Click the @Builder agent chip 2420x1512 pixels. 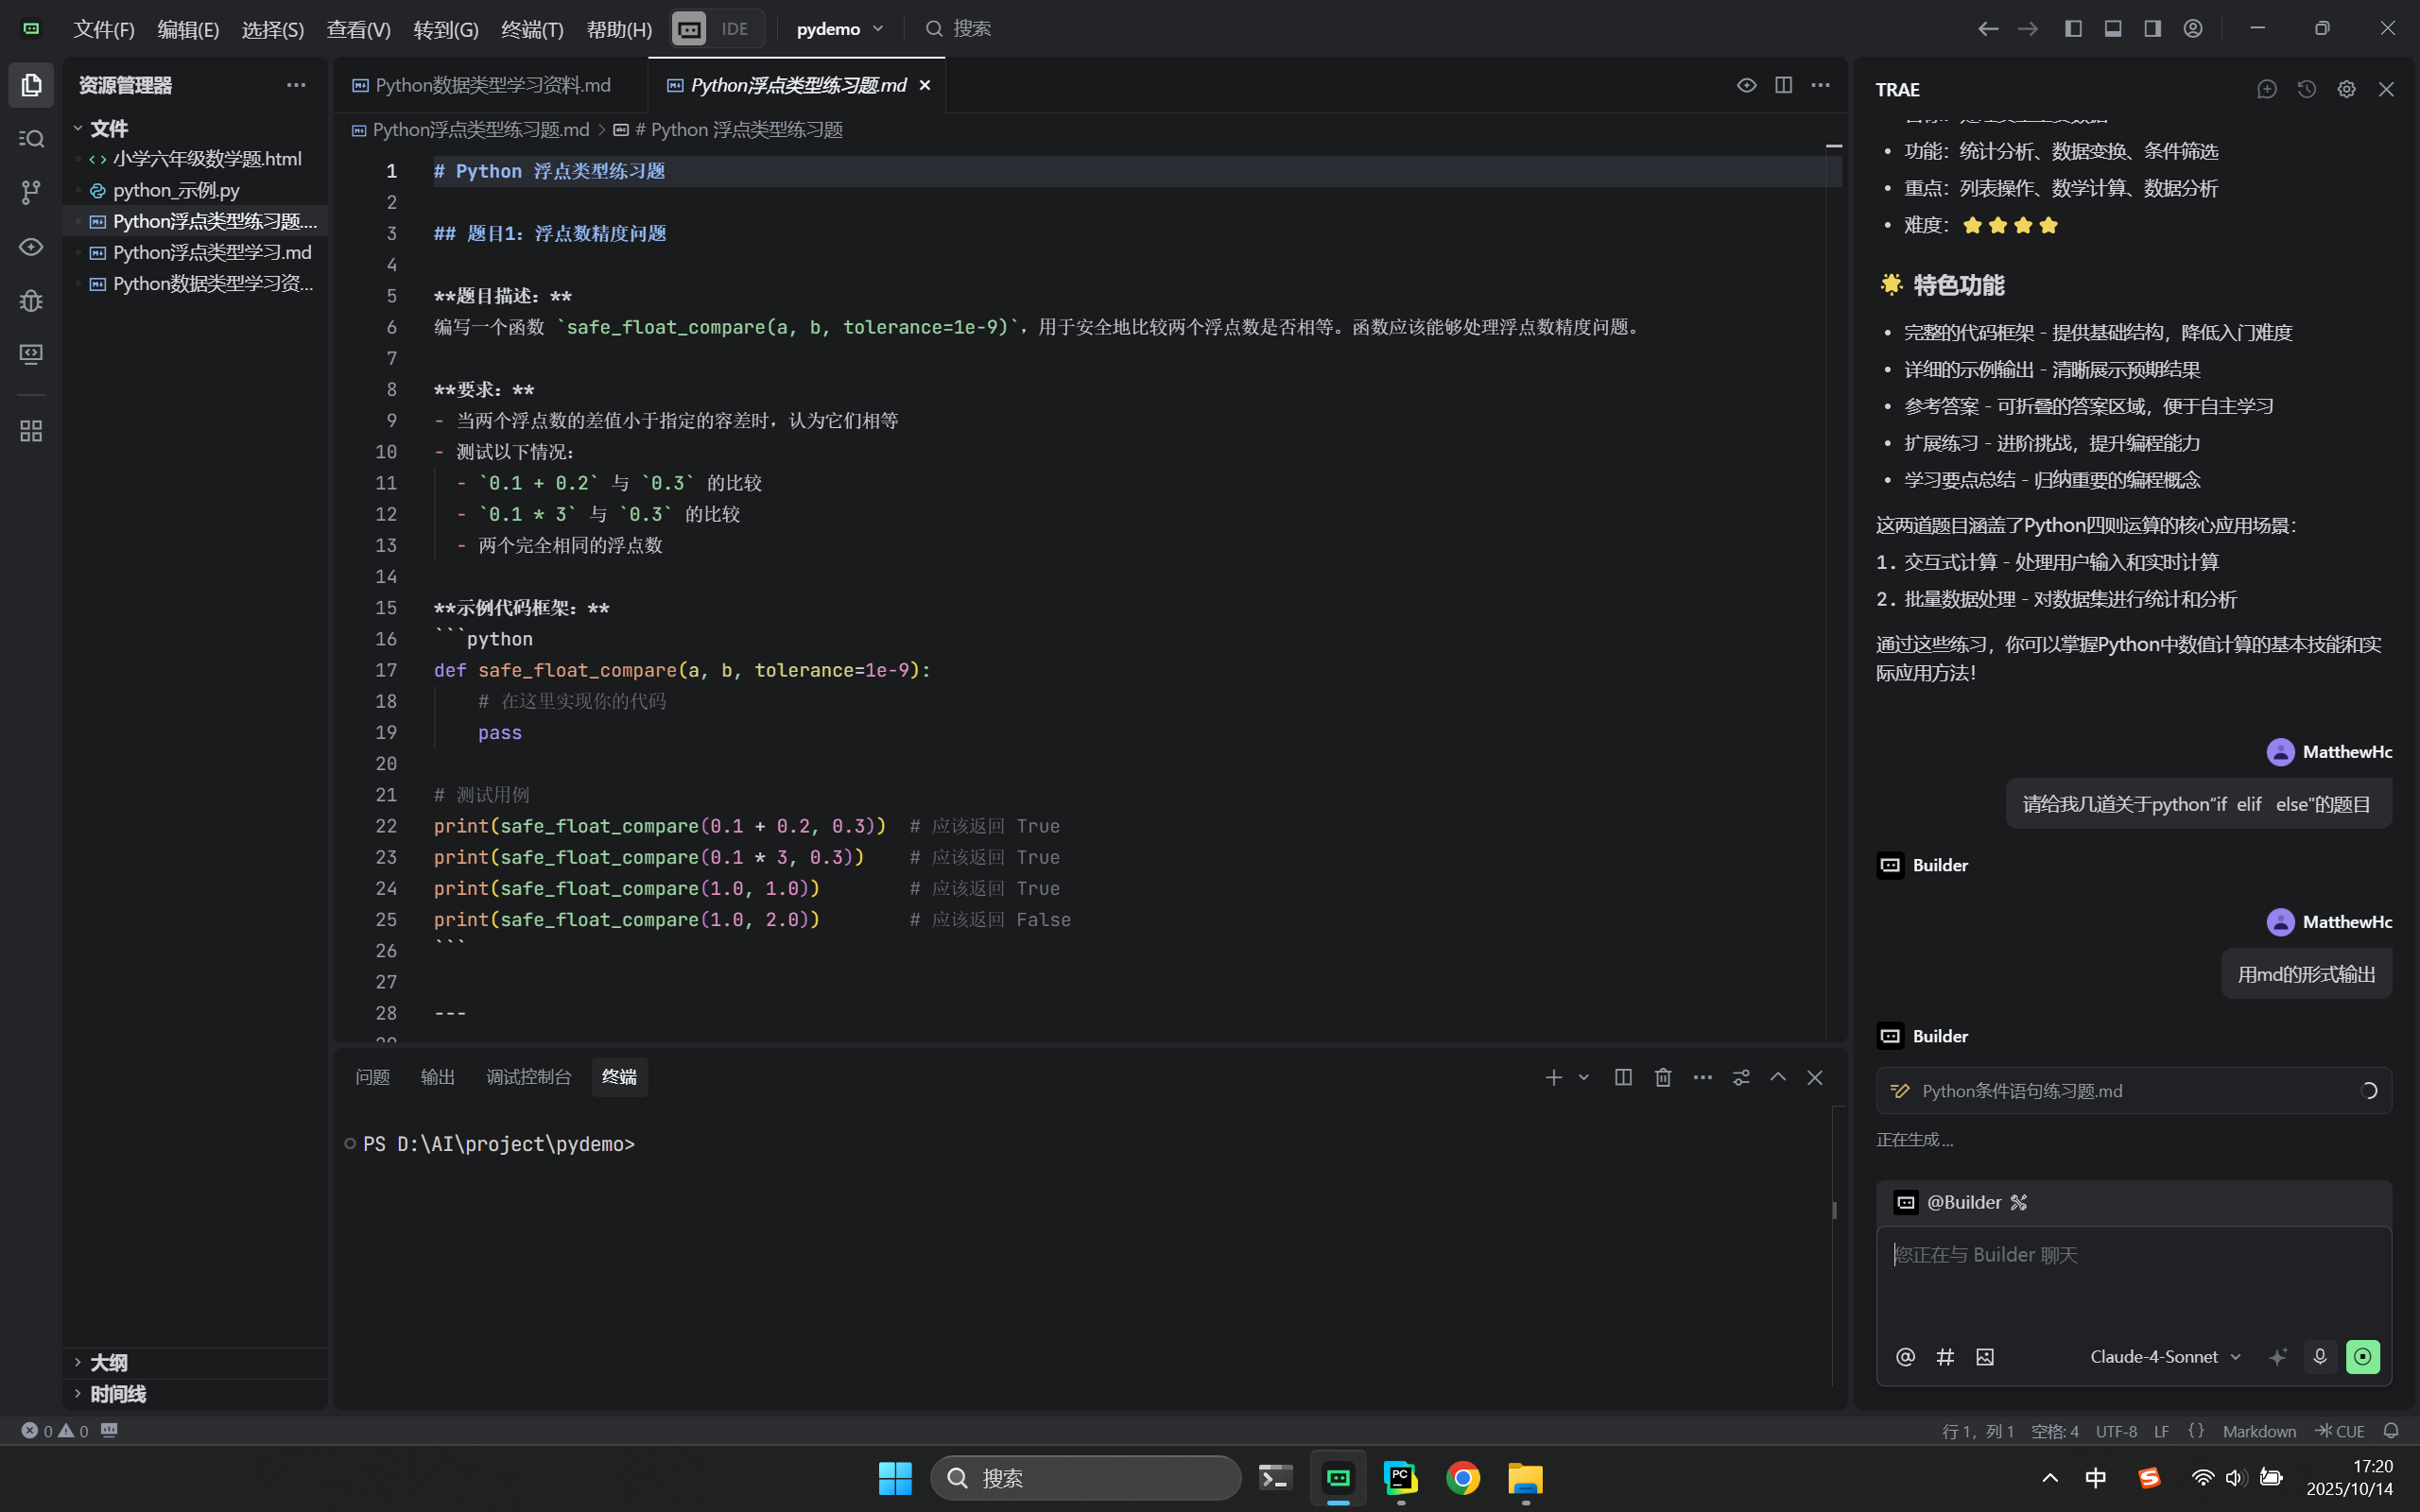(1961, 1202)
